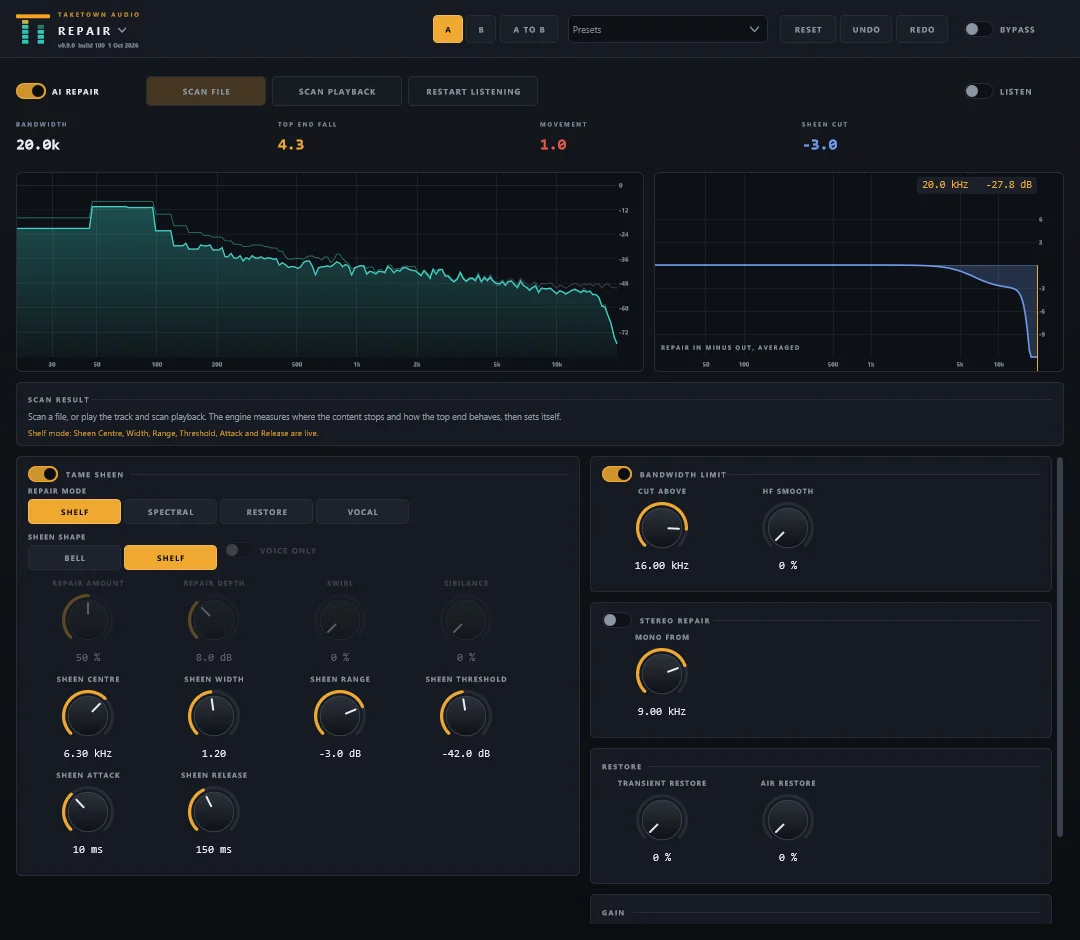Open the REPAIR plugin chevron menu
This screenshot has width=1080, height=940.
pos(122,30)
